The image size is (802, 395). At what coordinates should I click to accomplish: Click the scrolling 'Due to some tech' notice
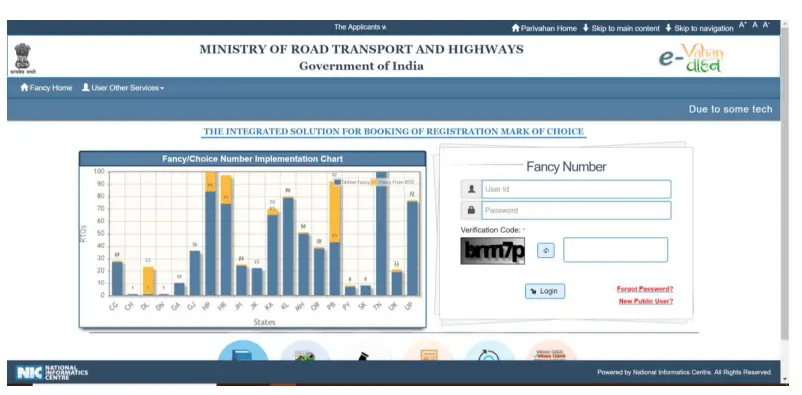pyautogui.click(x=730, y=109)
